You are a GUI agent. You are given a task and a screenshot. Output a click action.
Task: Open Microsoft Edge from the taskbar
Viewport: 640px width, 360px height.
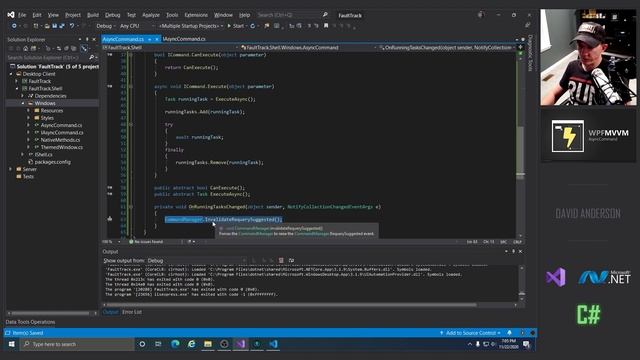coord(175,344)
